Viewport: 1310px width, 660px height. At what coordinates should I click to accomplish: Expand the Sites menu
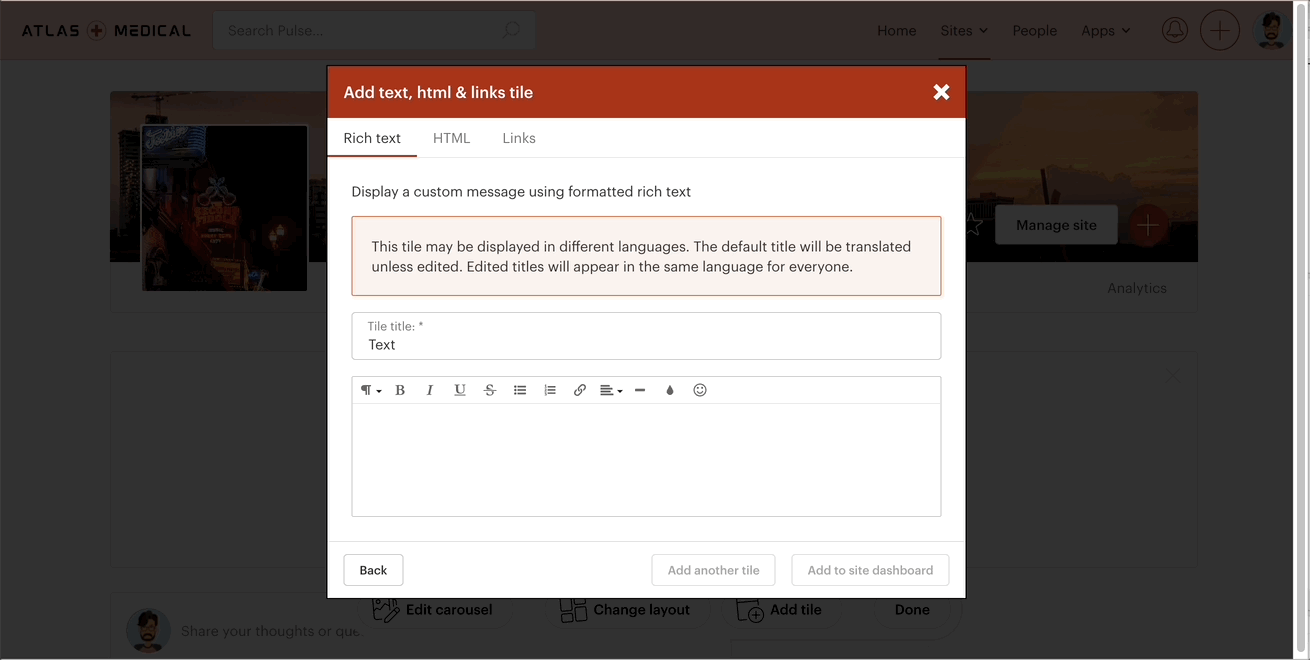(964, 31)
